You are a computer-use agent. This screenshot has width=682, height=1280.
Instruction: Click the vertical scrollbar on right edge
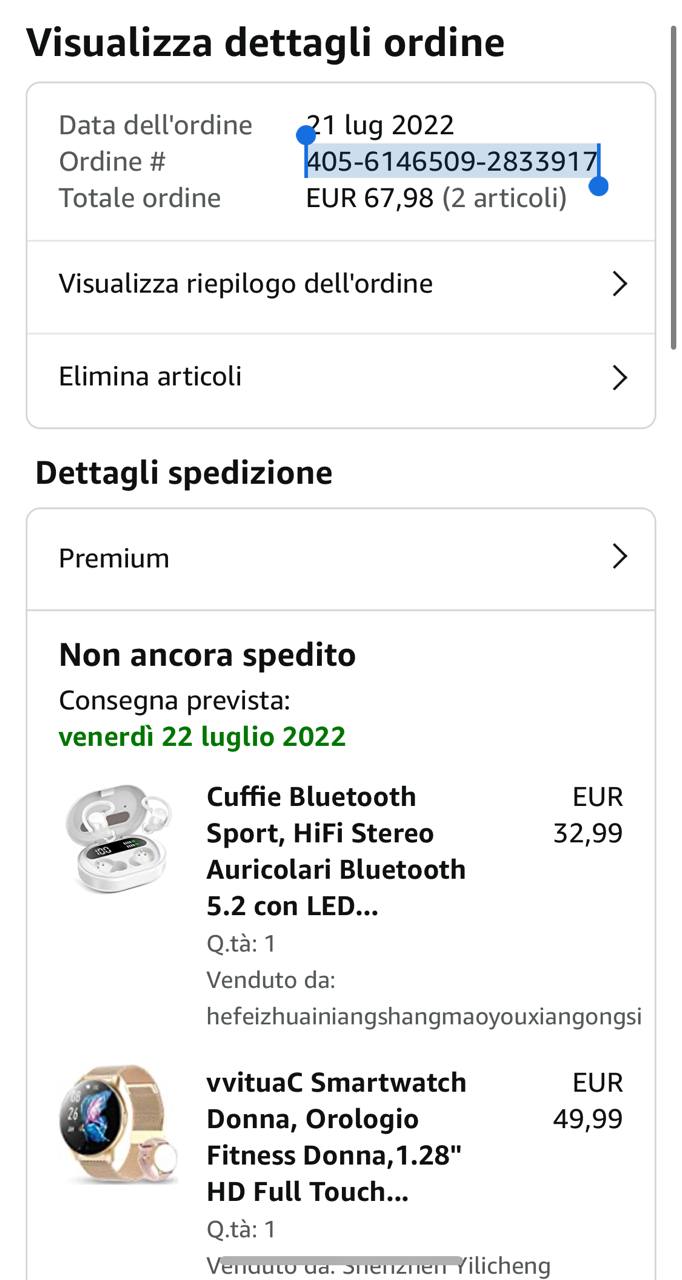(674, 190)
